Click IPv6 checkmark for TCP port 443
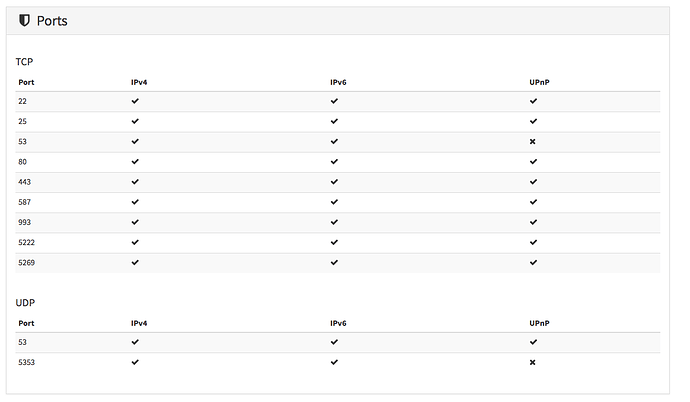Screen dimensions: 690x402 click(334, 182)
